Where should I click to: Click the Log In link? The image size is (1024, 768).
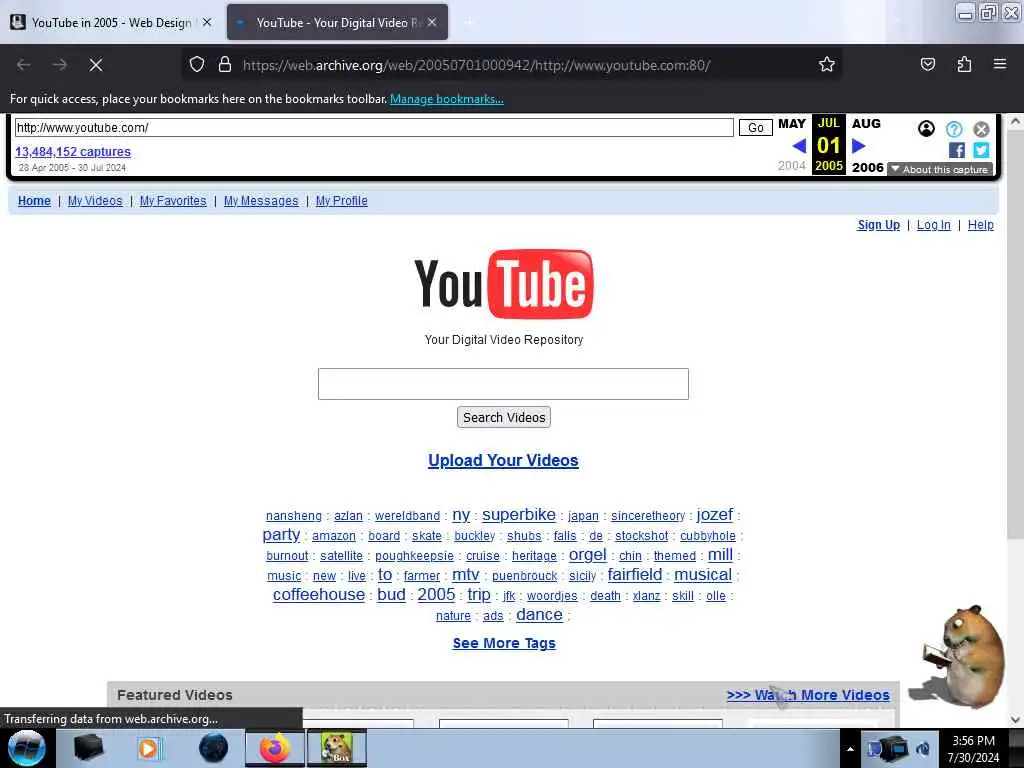[x=934, y=225]
